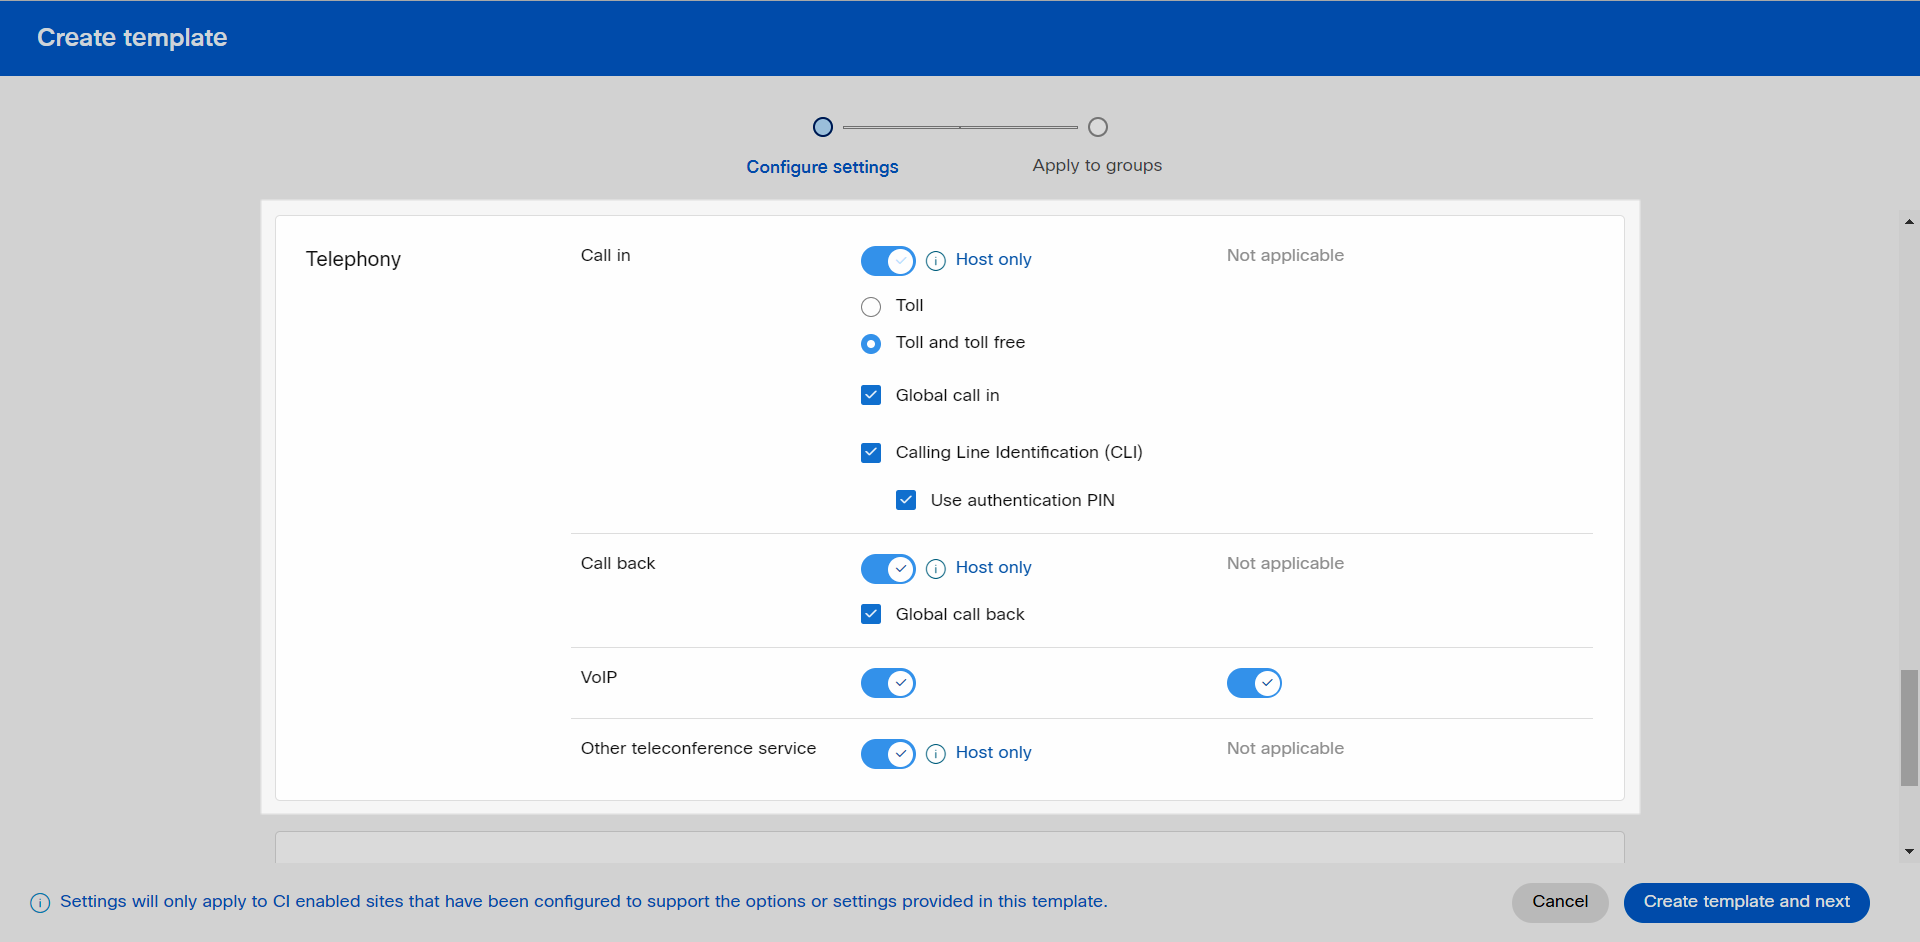This screenshot has height=942, width=1920.
Task: Click Not applicable text in Call back row
Action: (1285, 563)
